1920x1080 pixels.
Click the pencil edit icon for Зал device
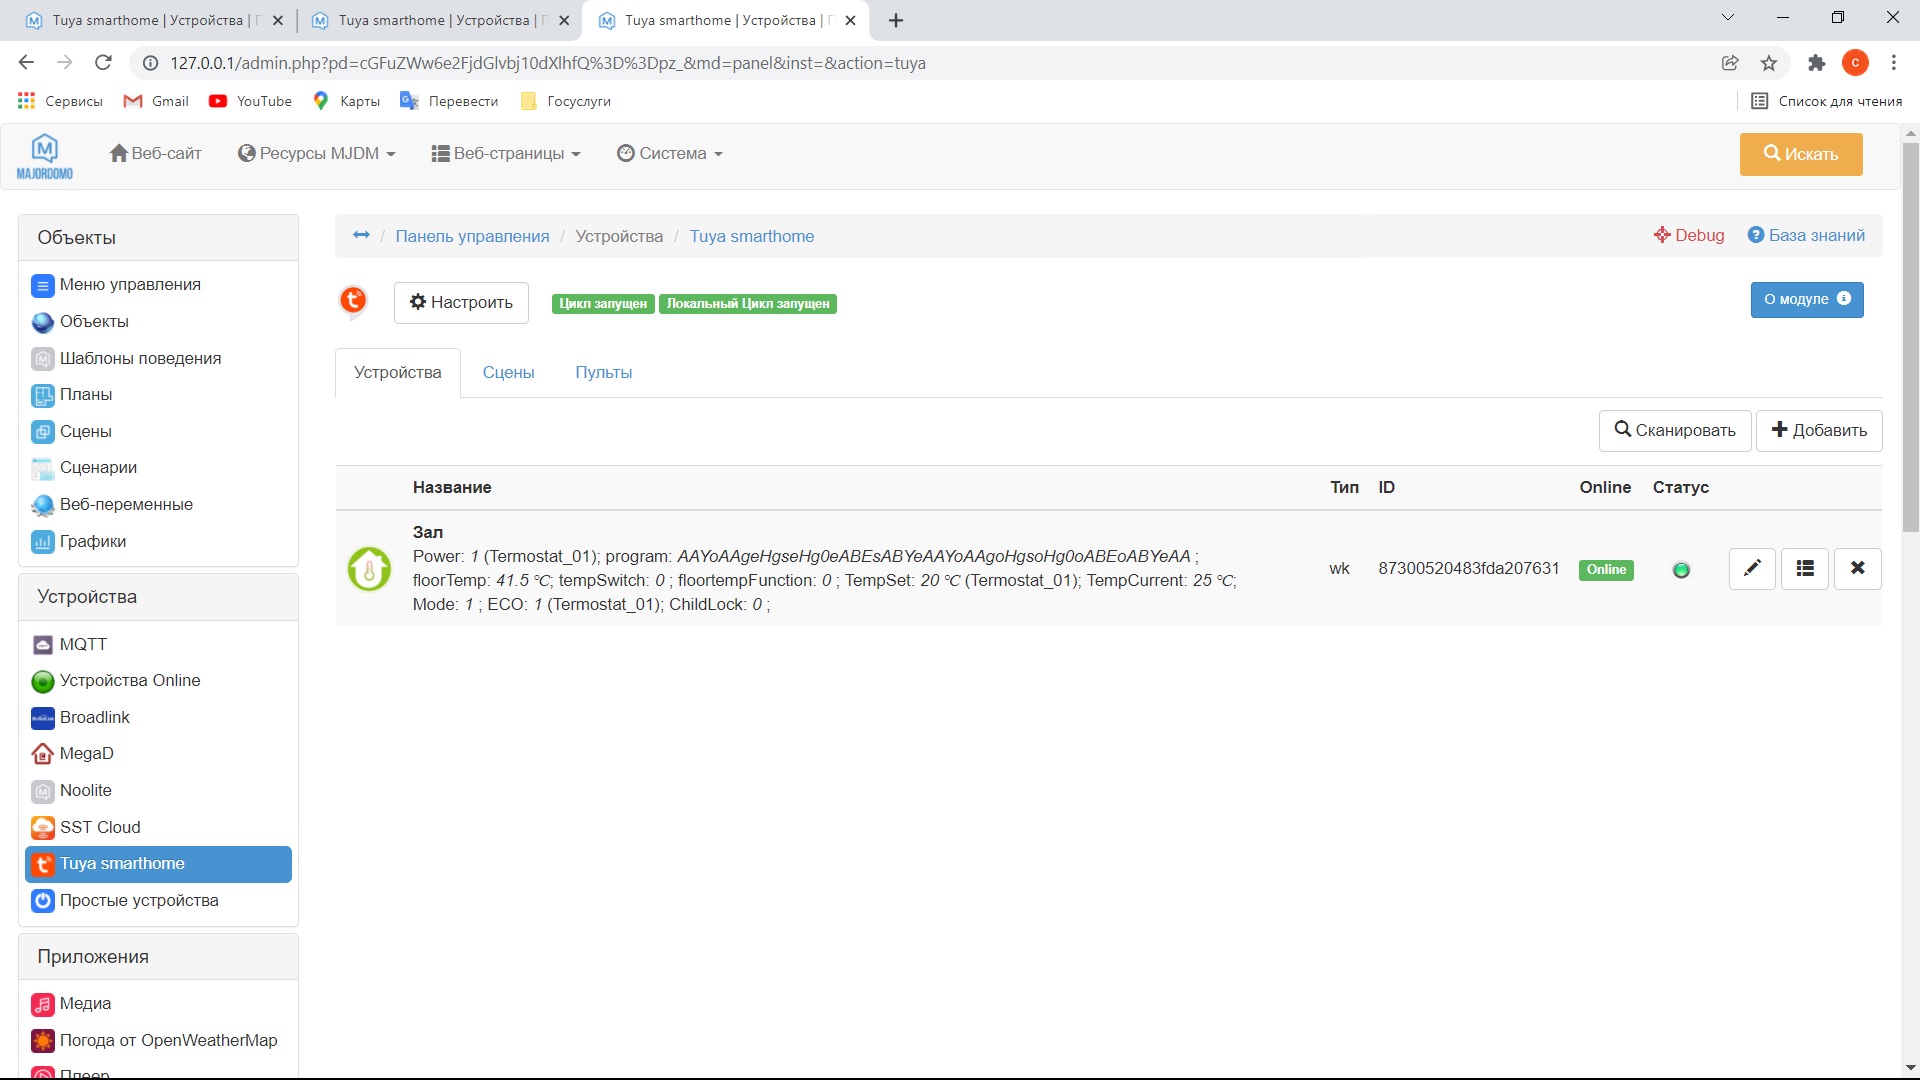click(x=1752, y=568)
